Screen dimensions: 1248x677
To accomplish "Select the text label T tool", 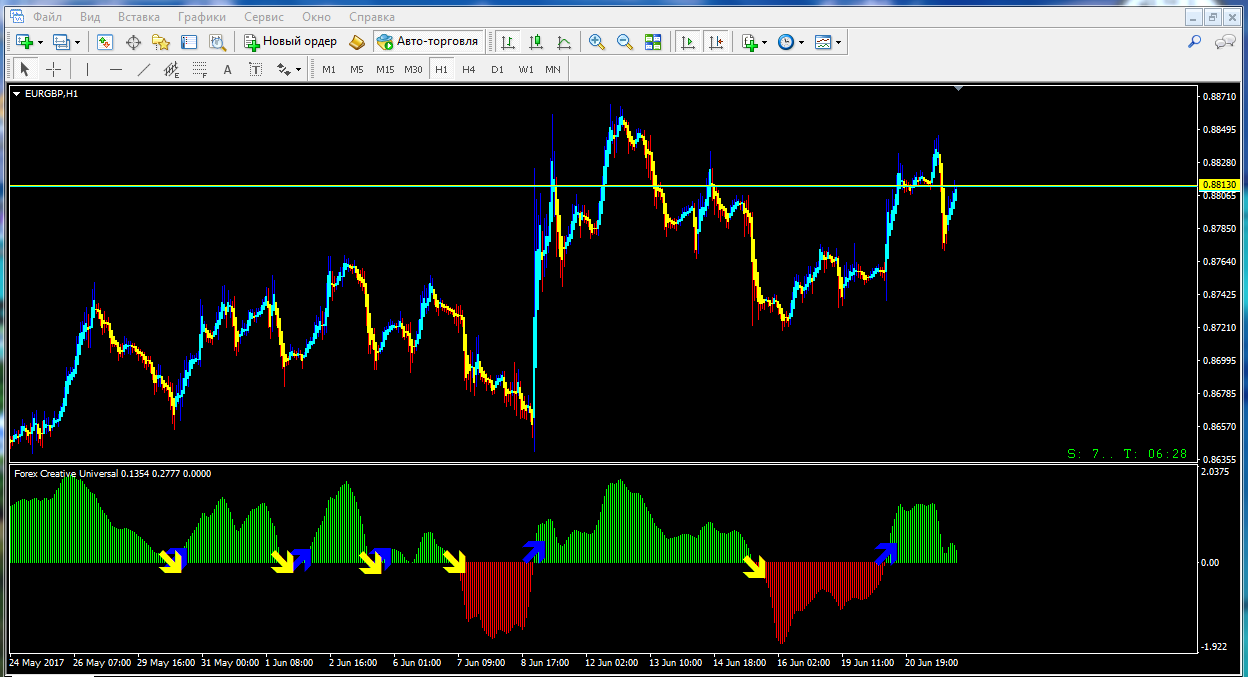I will (255, 69).
